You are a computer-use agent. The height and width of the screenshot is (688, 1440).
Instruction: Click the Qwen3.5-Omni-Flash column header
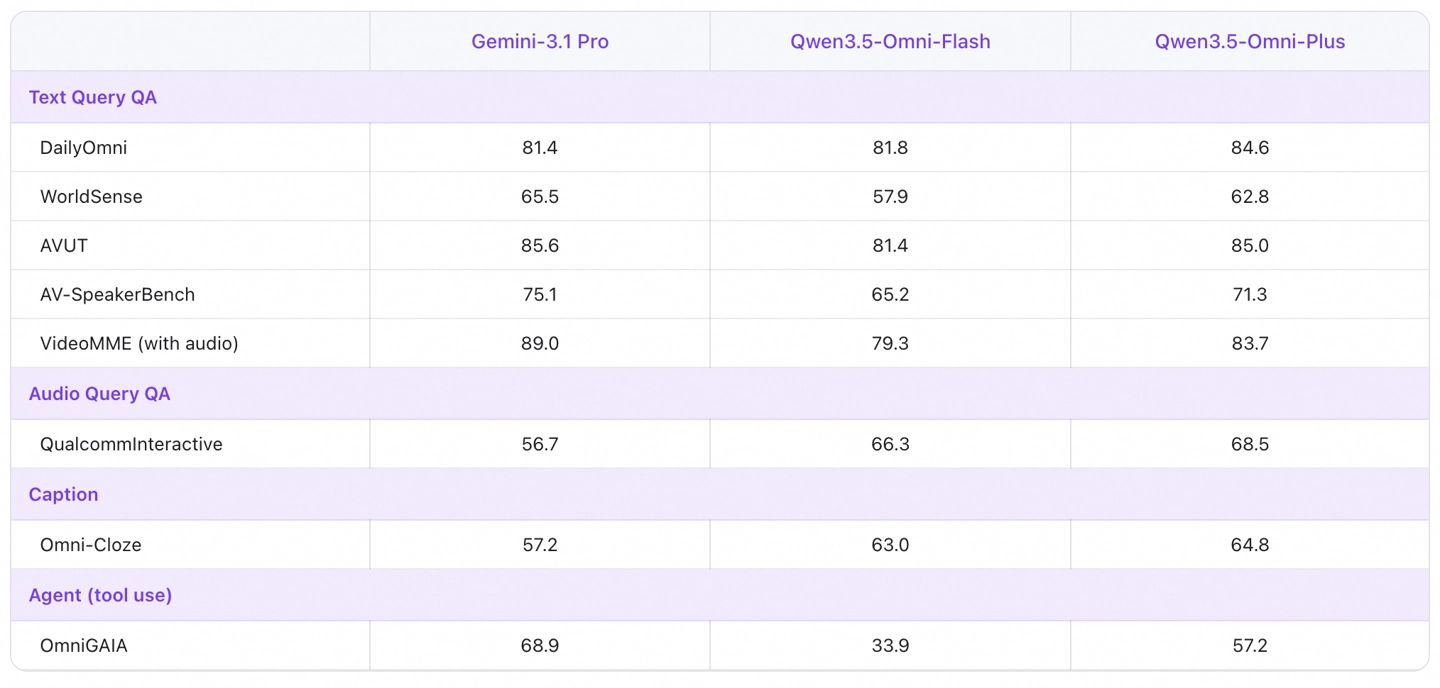890,42
